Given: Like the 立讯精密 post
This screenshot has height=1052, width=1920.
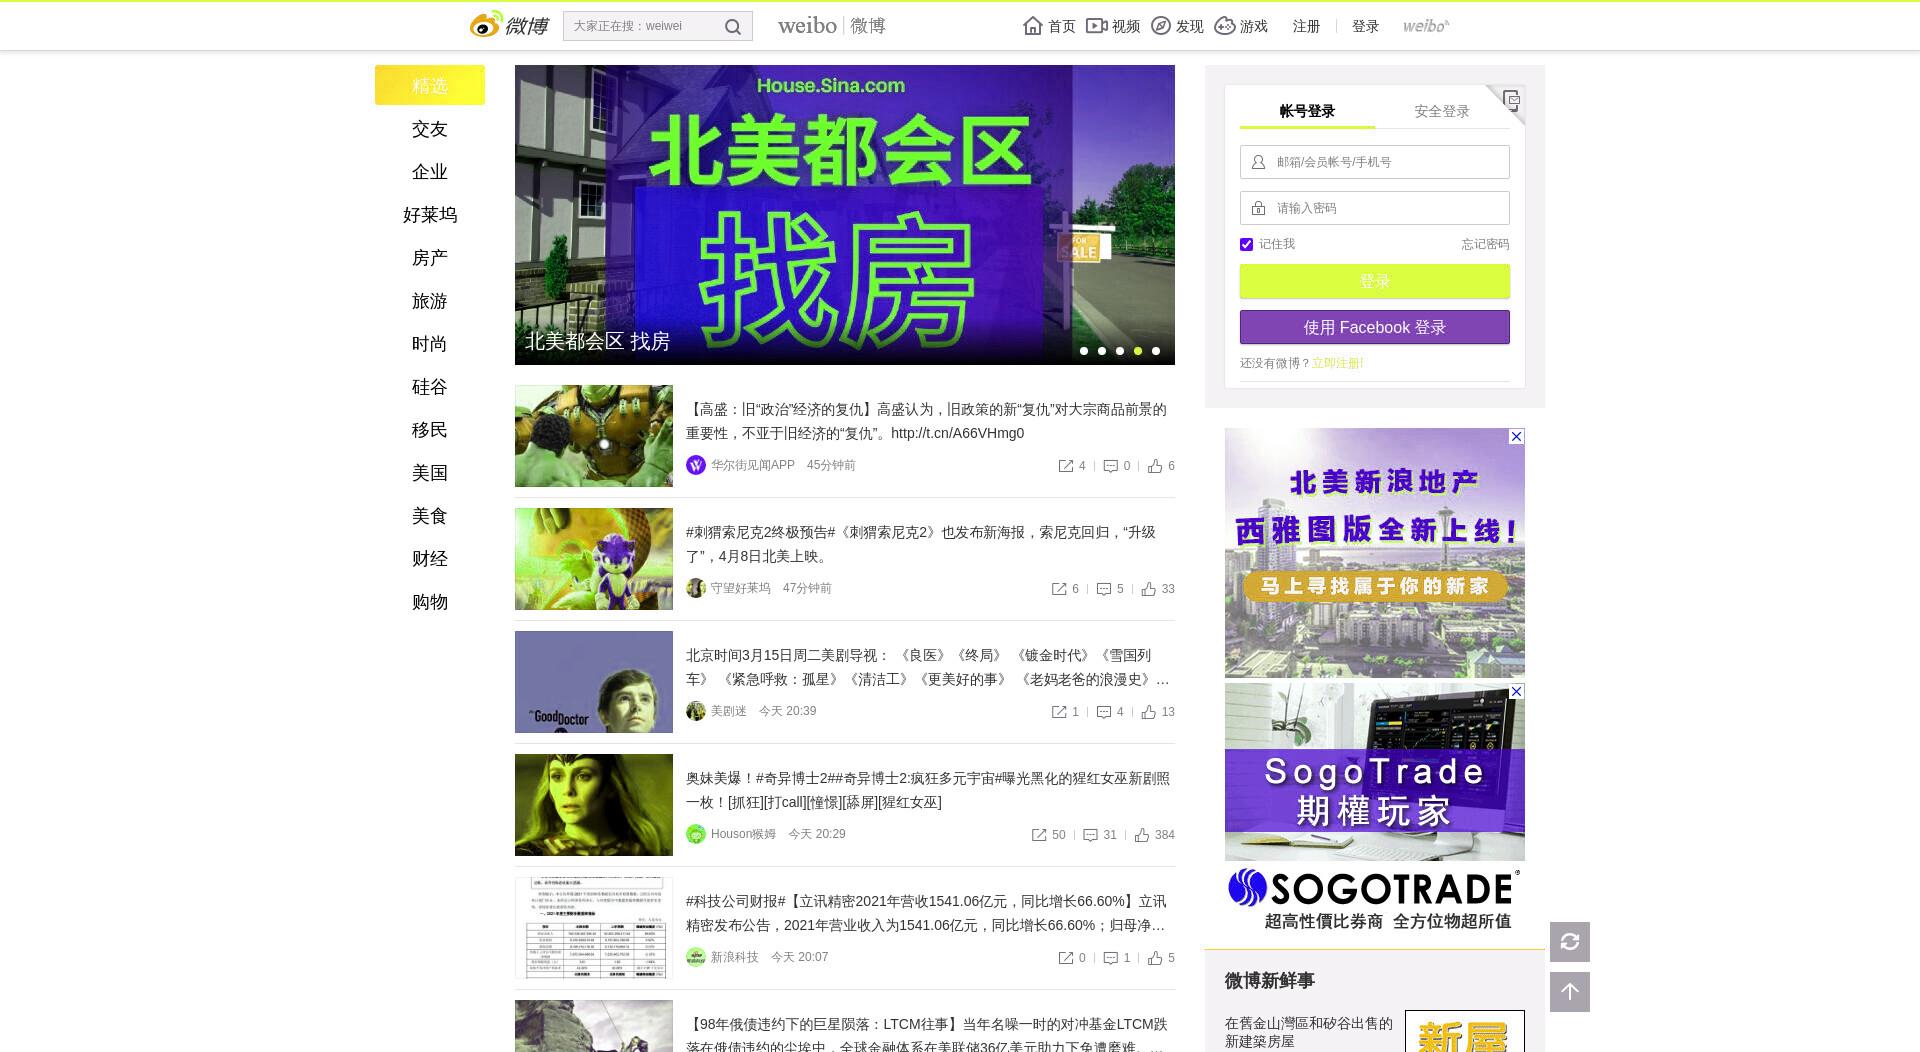Looking at the screenshot, I should (1155, 958).
